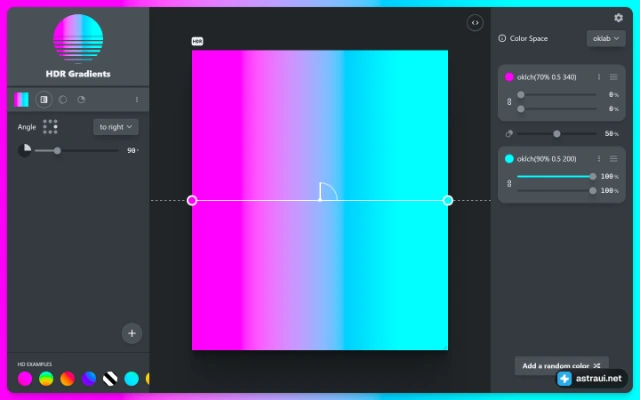Click the transition hint icon between the color stops
The width and height of the screenshot is (640, 400).
(x=509, y=134)
